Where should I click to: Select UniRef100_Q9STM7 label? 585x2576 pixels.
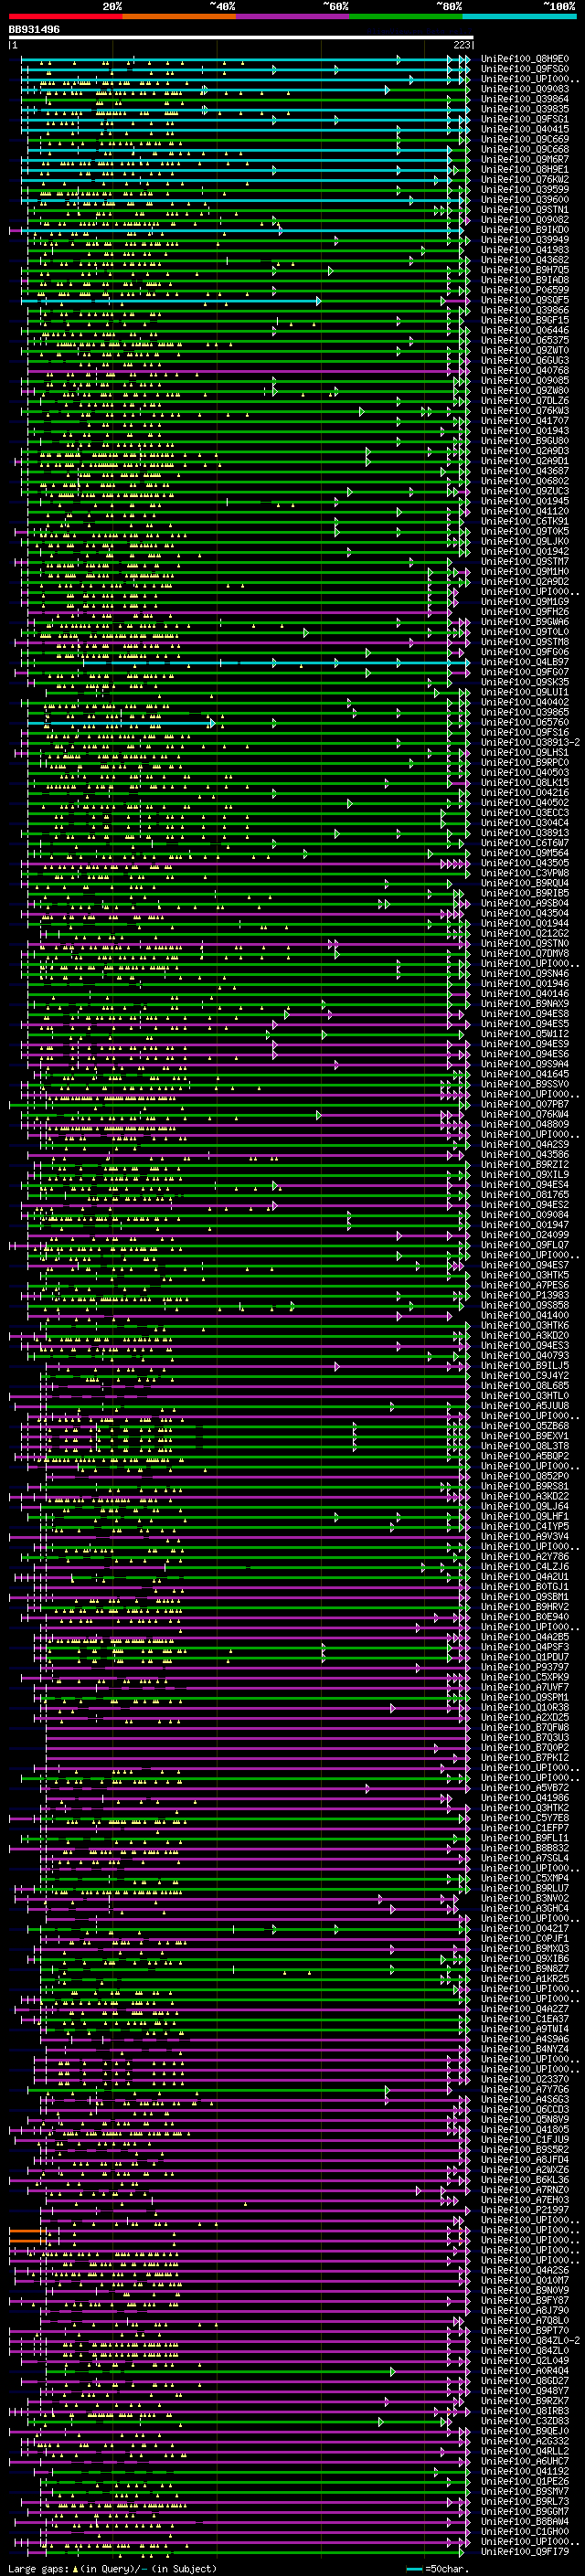pos(525,561)
